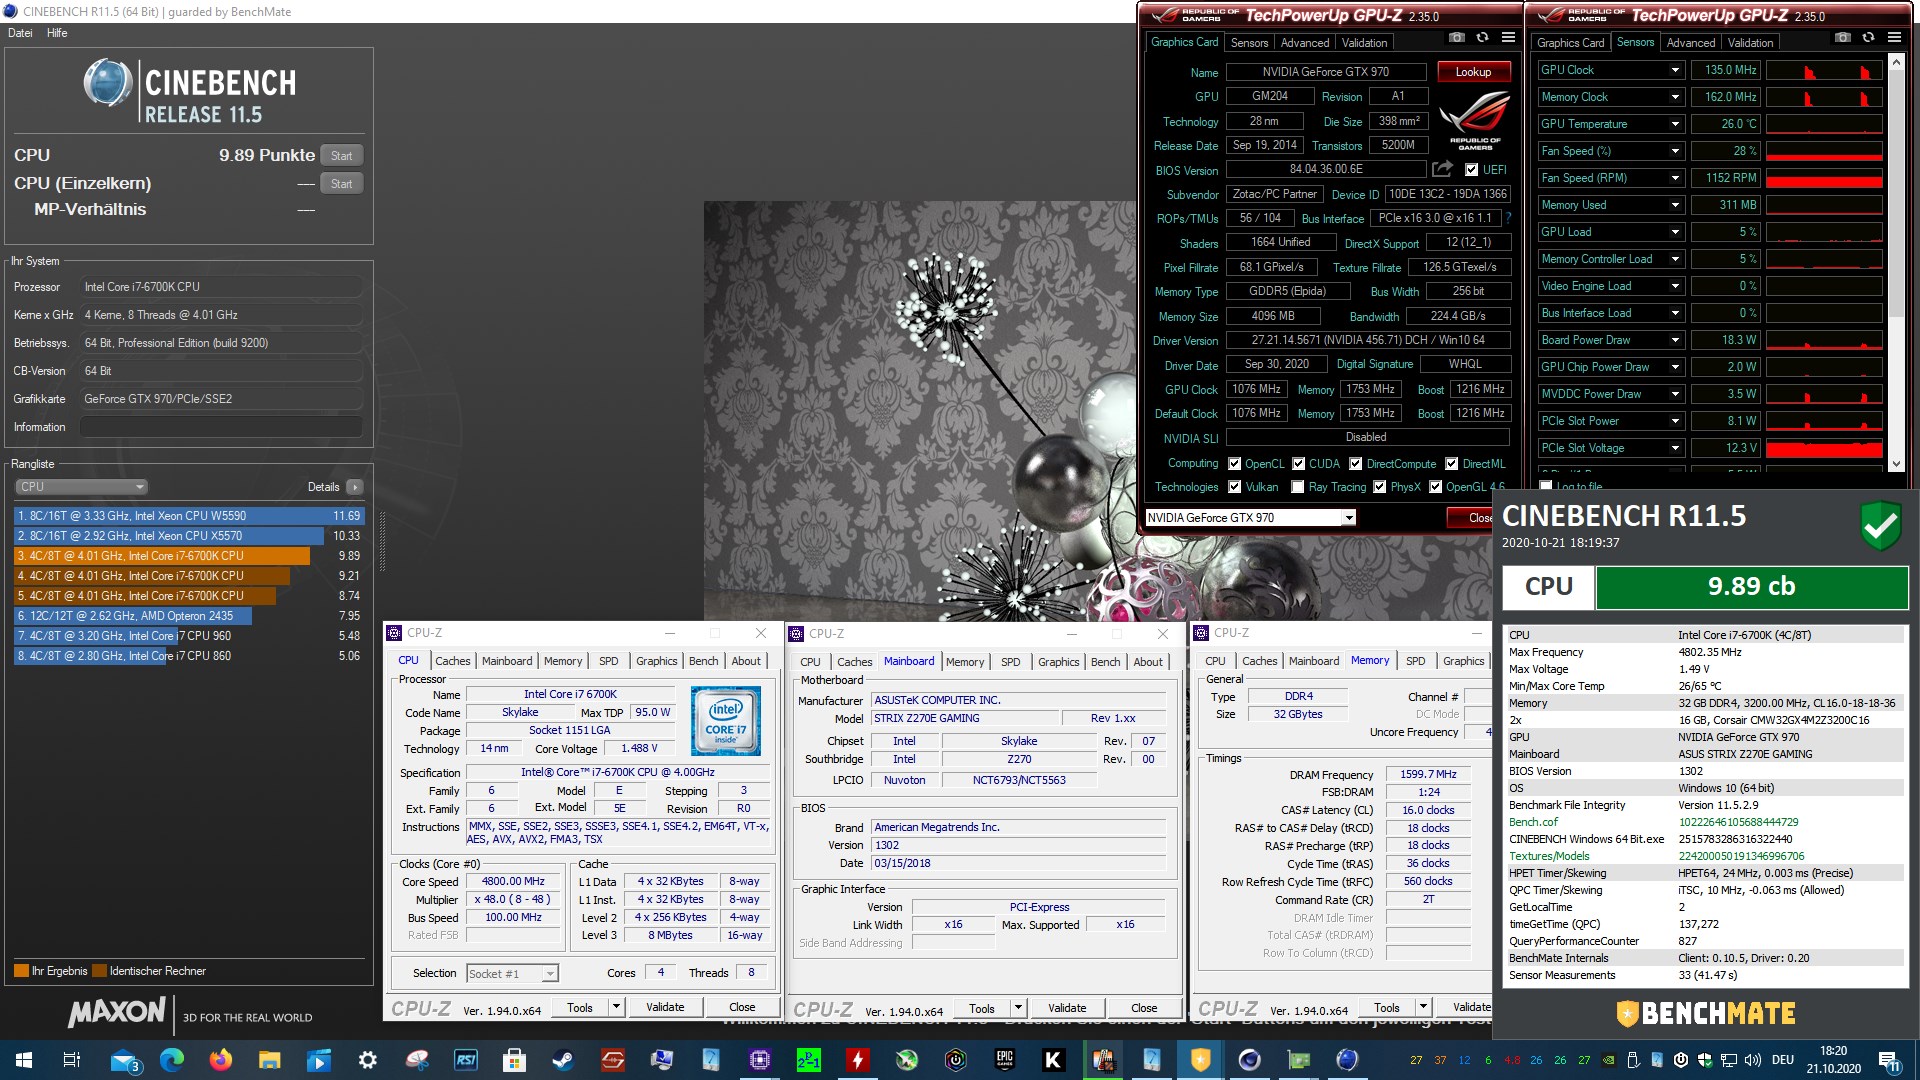Switch to SPD tab in middle CPU-Z window
This screenshot has height=1080, width=1920.
pyautogui.click(x=1011, y=662)
